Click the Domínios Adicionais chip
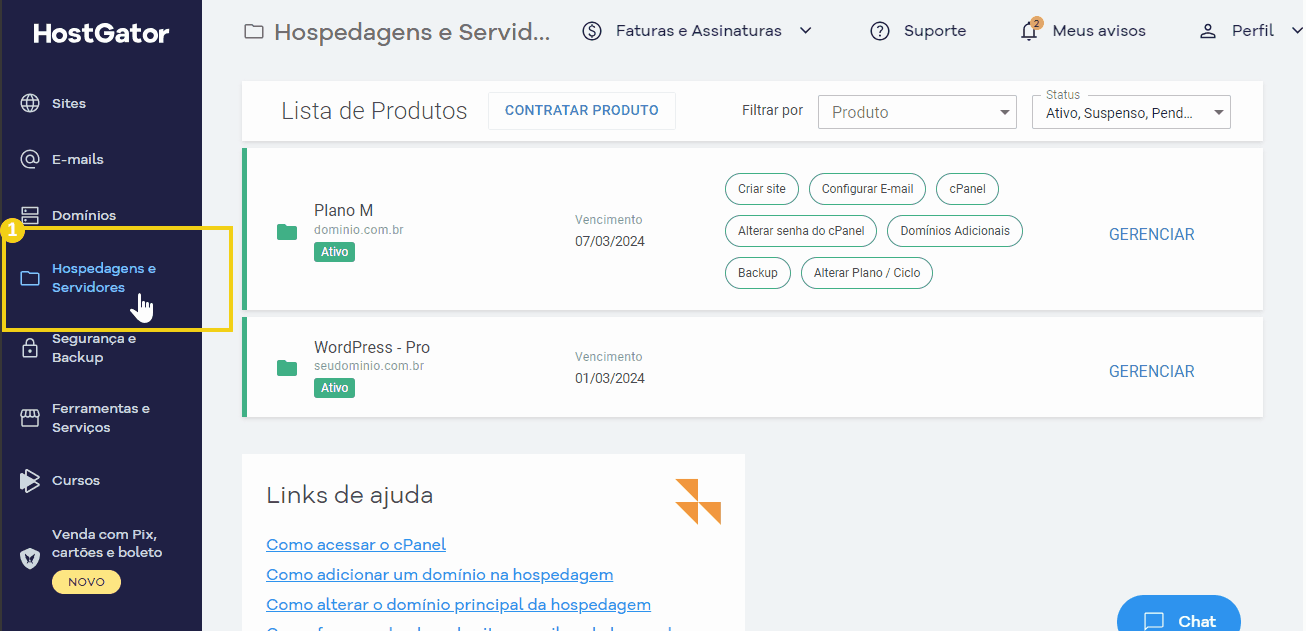Image resolution: width=1306 pixels, height=631 pixels. pos(955,231)
